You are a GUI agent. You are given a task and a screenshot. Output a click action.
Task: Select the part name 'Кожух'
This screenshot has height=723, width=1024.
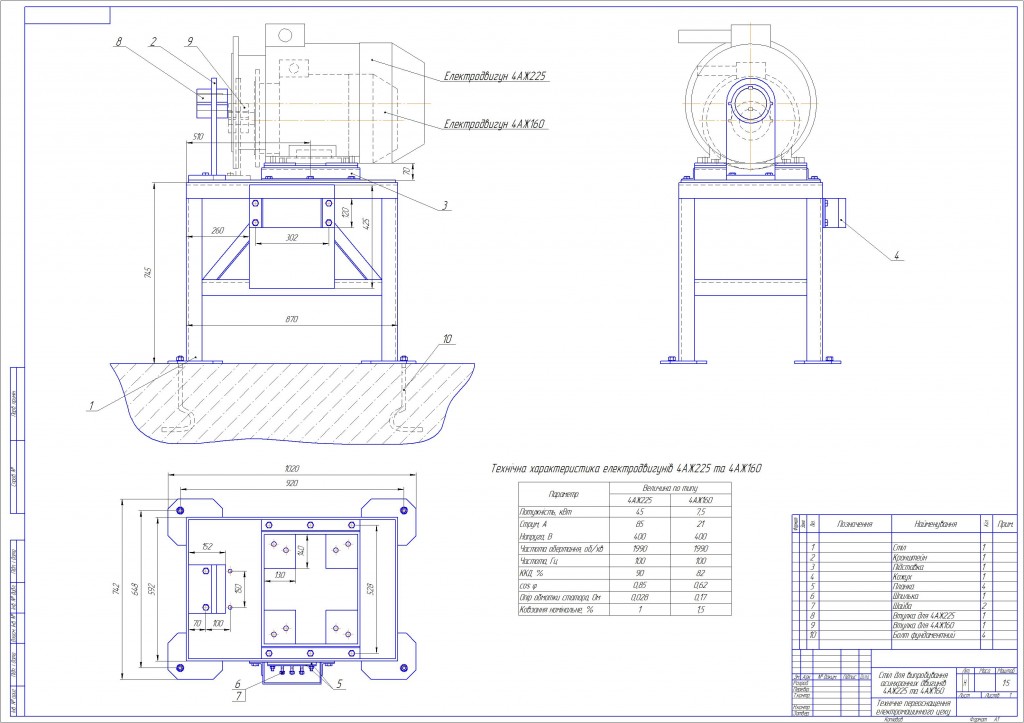[902, 577]
